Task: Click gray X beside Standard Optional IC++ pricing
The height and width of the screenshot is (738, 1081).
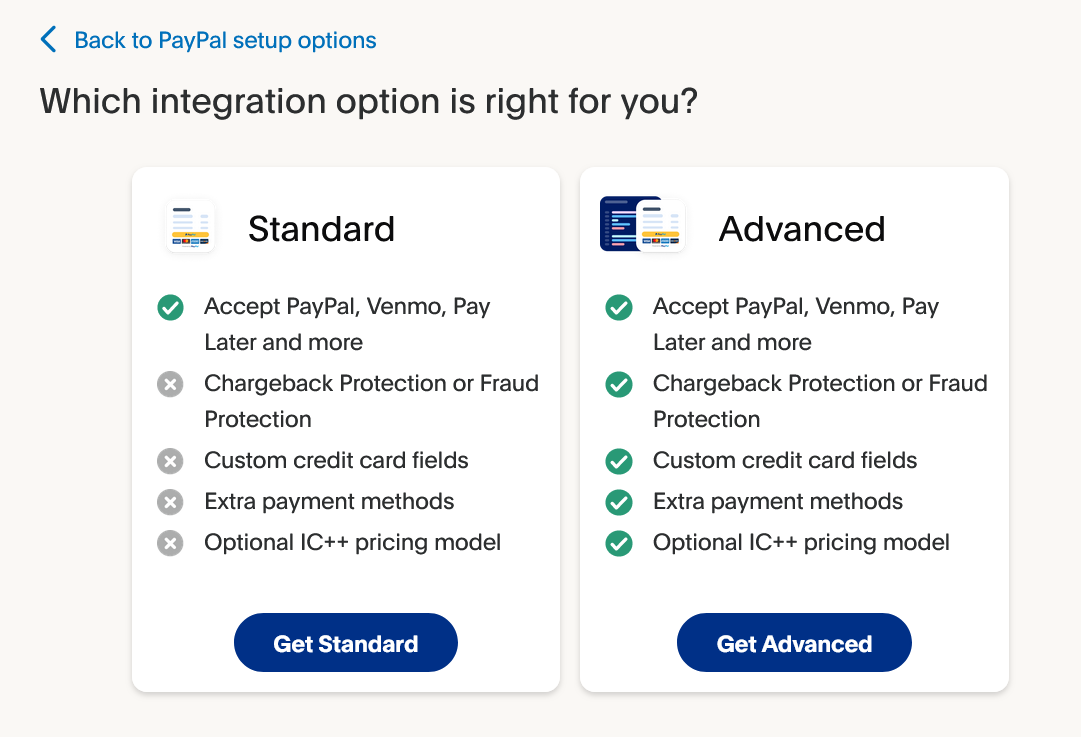Action: pyautogui.click(x=170, y=543)
